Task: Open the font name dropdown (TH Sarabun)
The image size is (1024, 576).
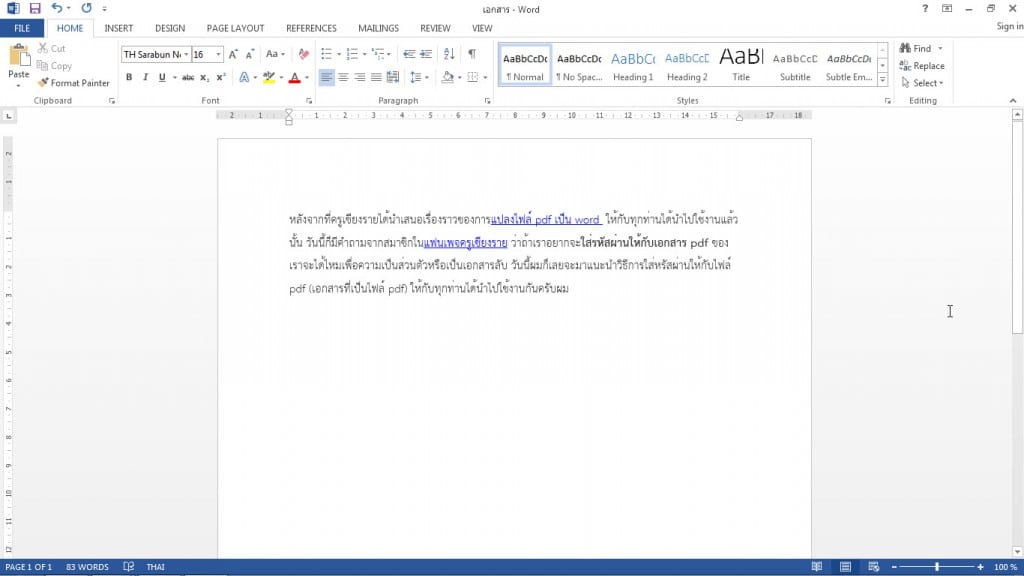Action: tap(186, 55)
